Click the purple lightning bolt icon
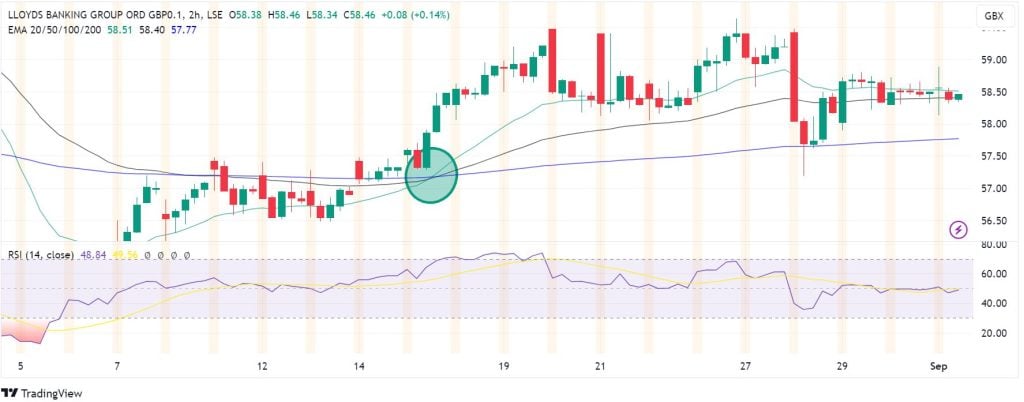 958,229
